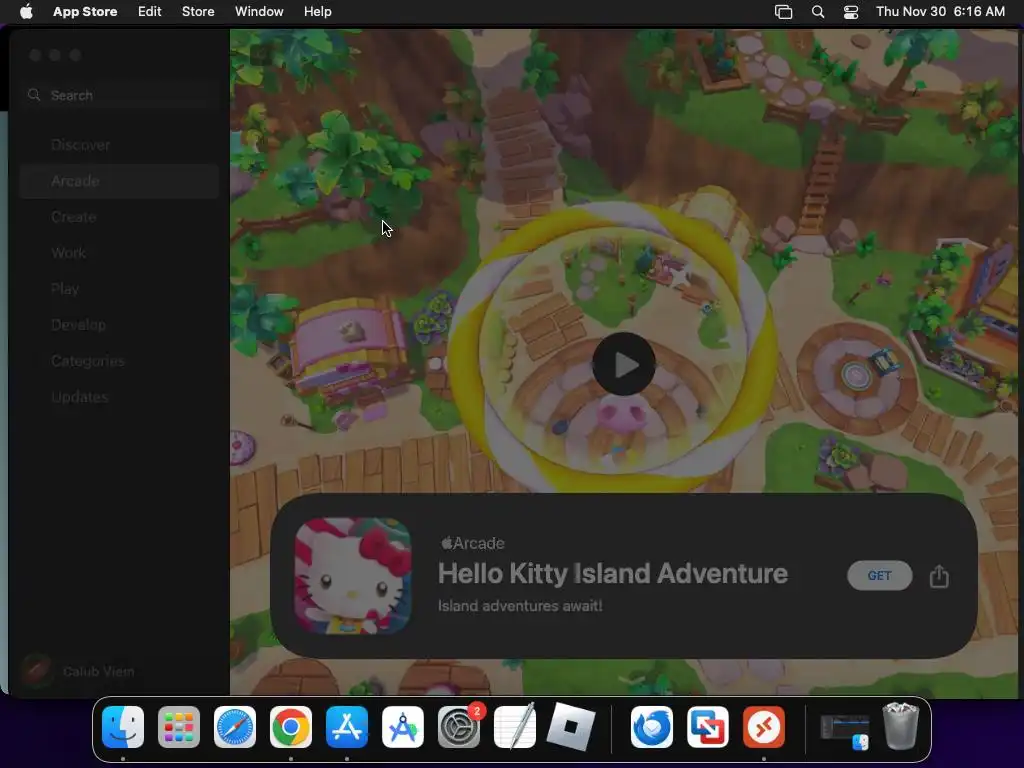Screen dimensions: 1024x768
Task: Open the Apple menu
Action: [26, 11]
